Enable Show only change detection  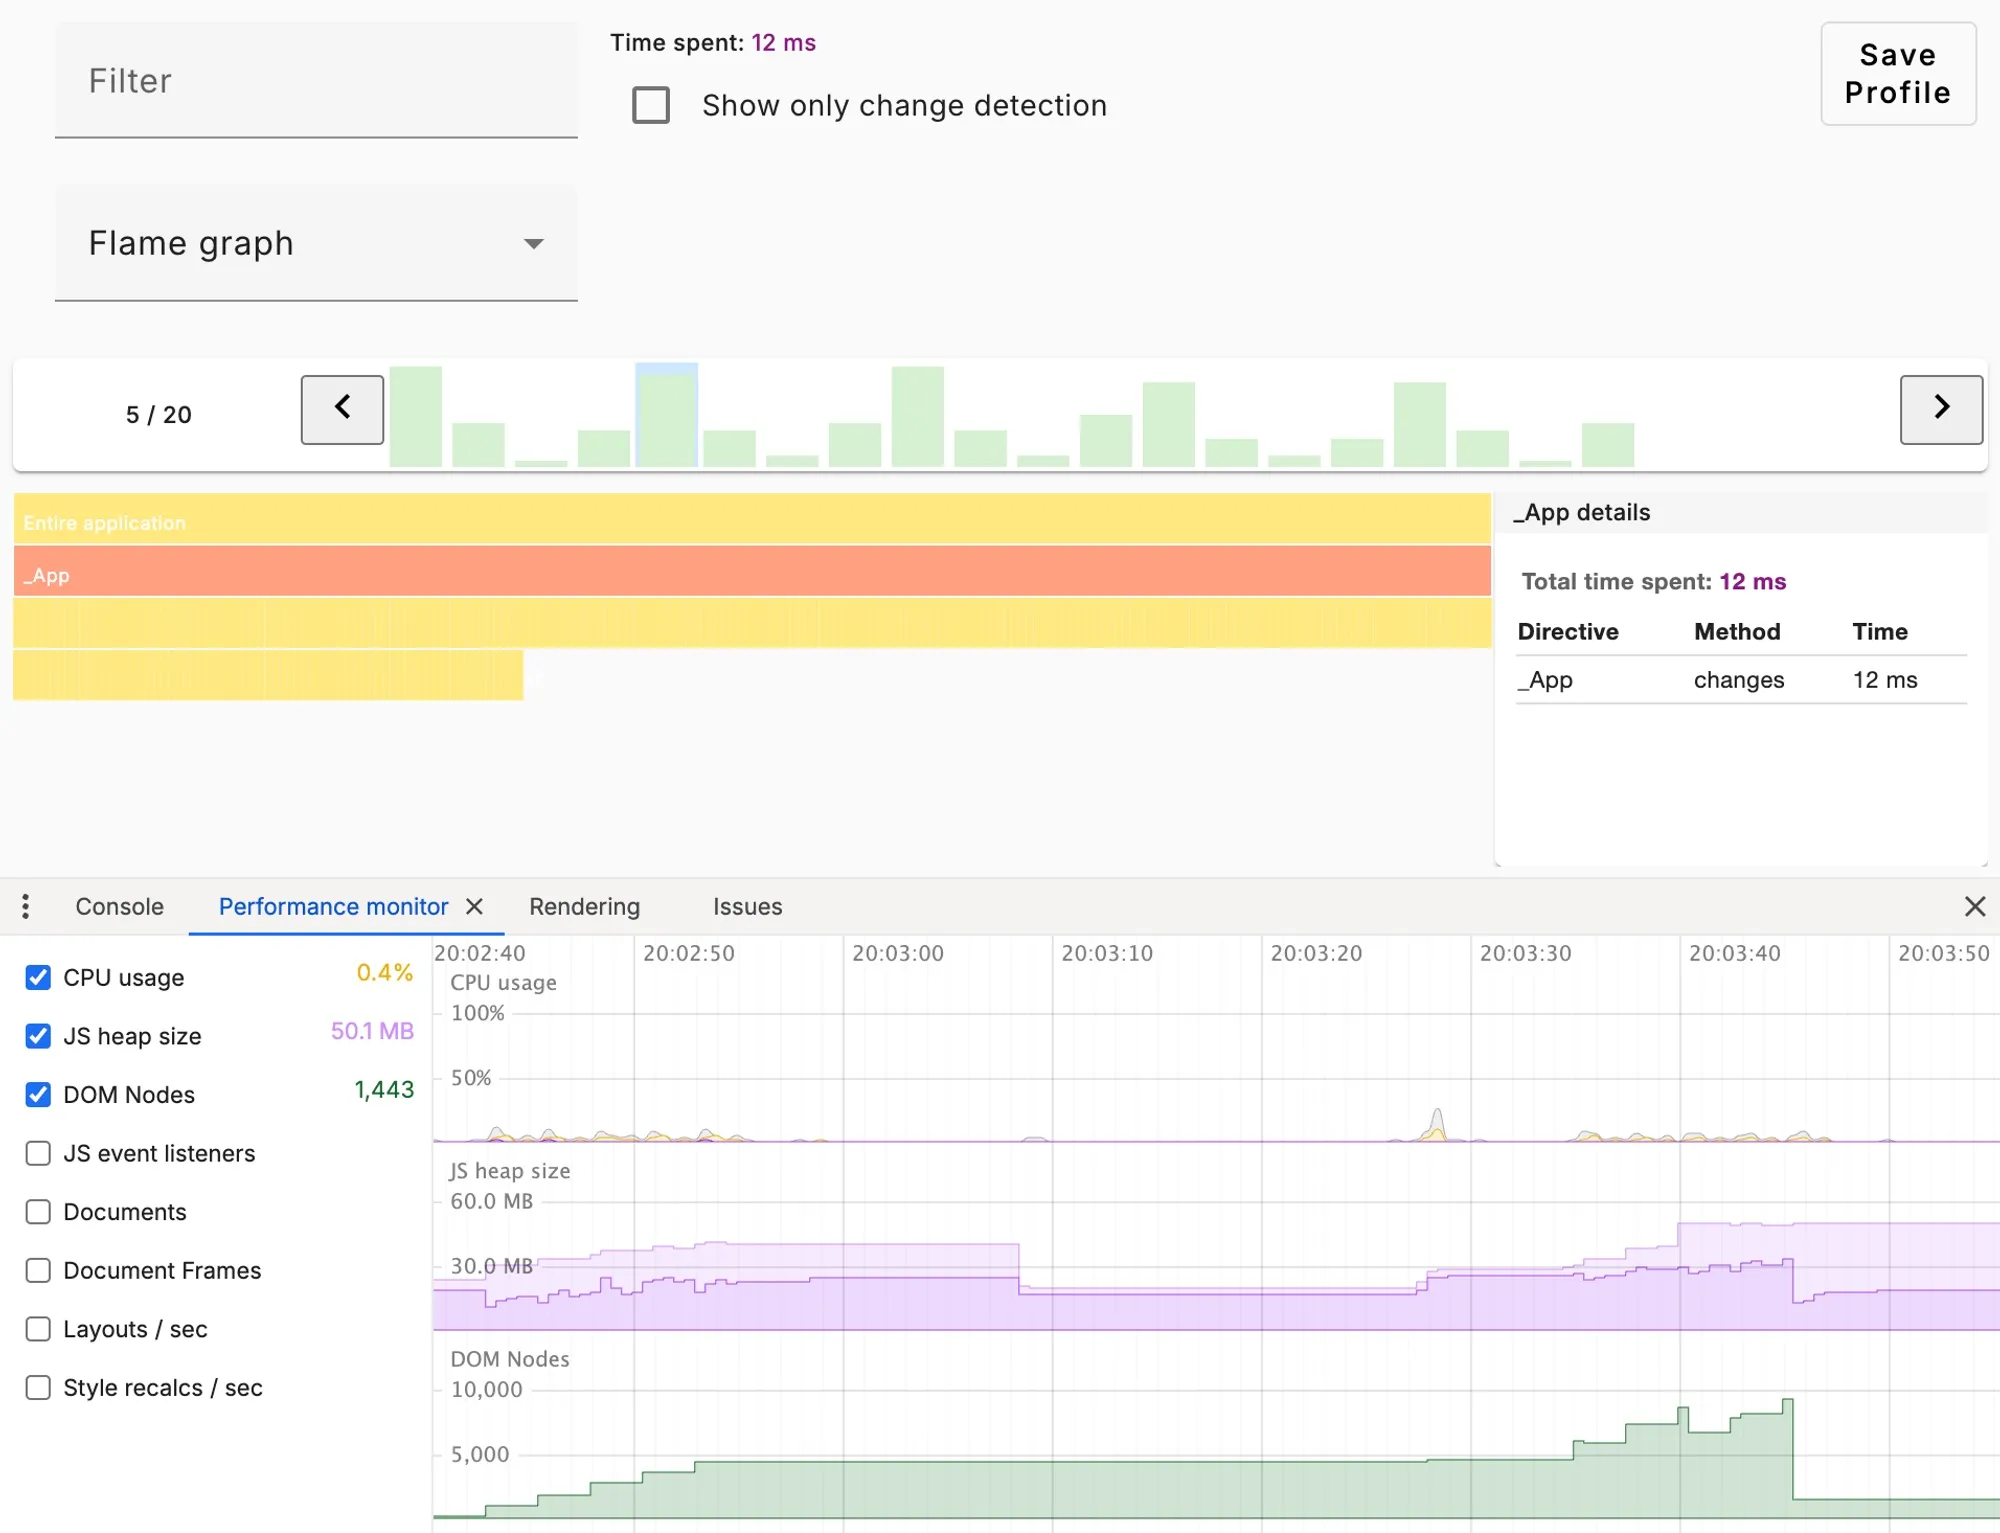pos(651,105)
